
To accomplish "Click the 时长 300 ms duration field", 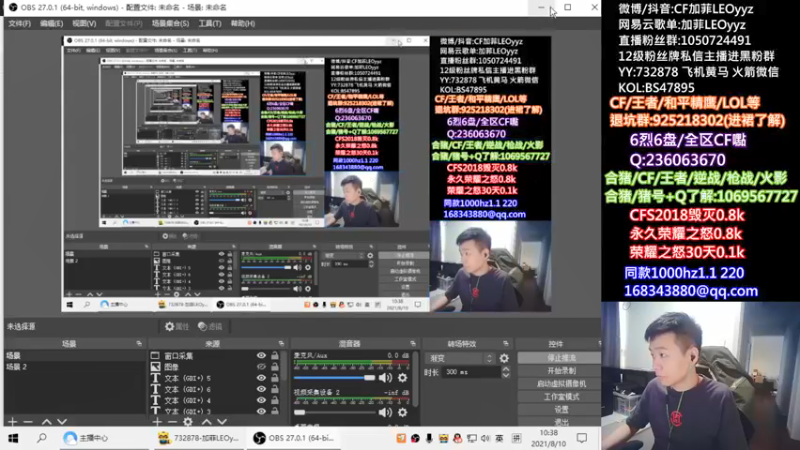I will [x=471, y=372].
